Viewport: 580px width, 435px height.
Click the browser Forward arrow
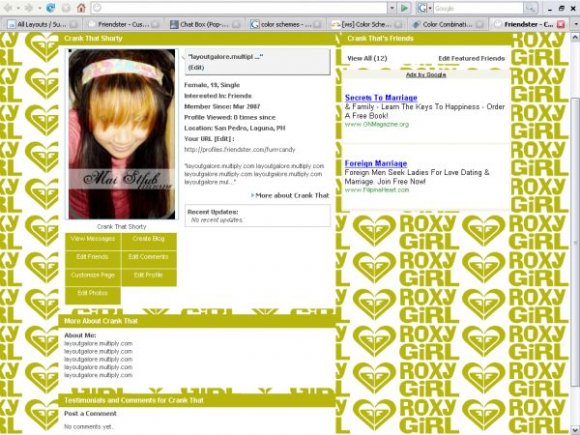tap(29, 8)
